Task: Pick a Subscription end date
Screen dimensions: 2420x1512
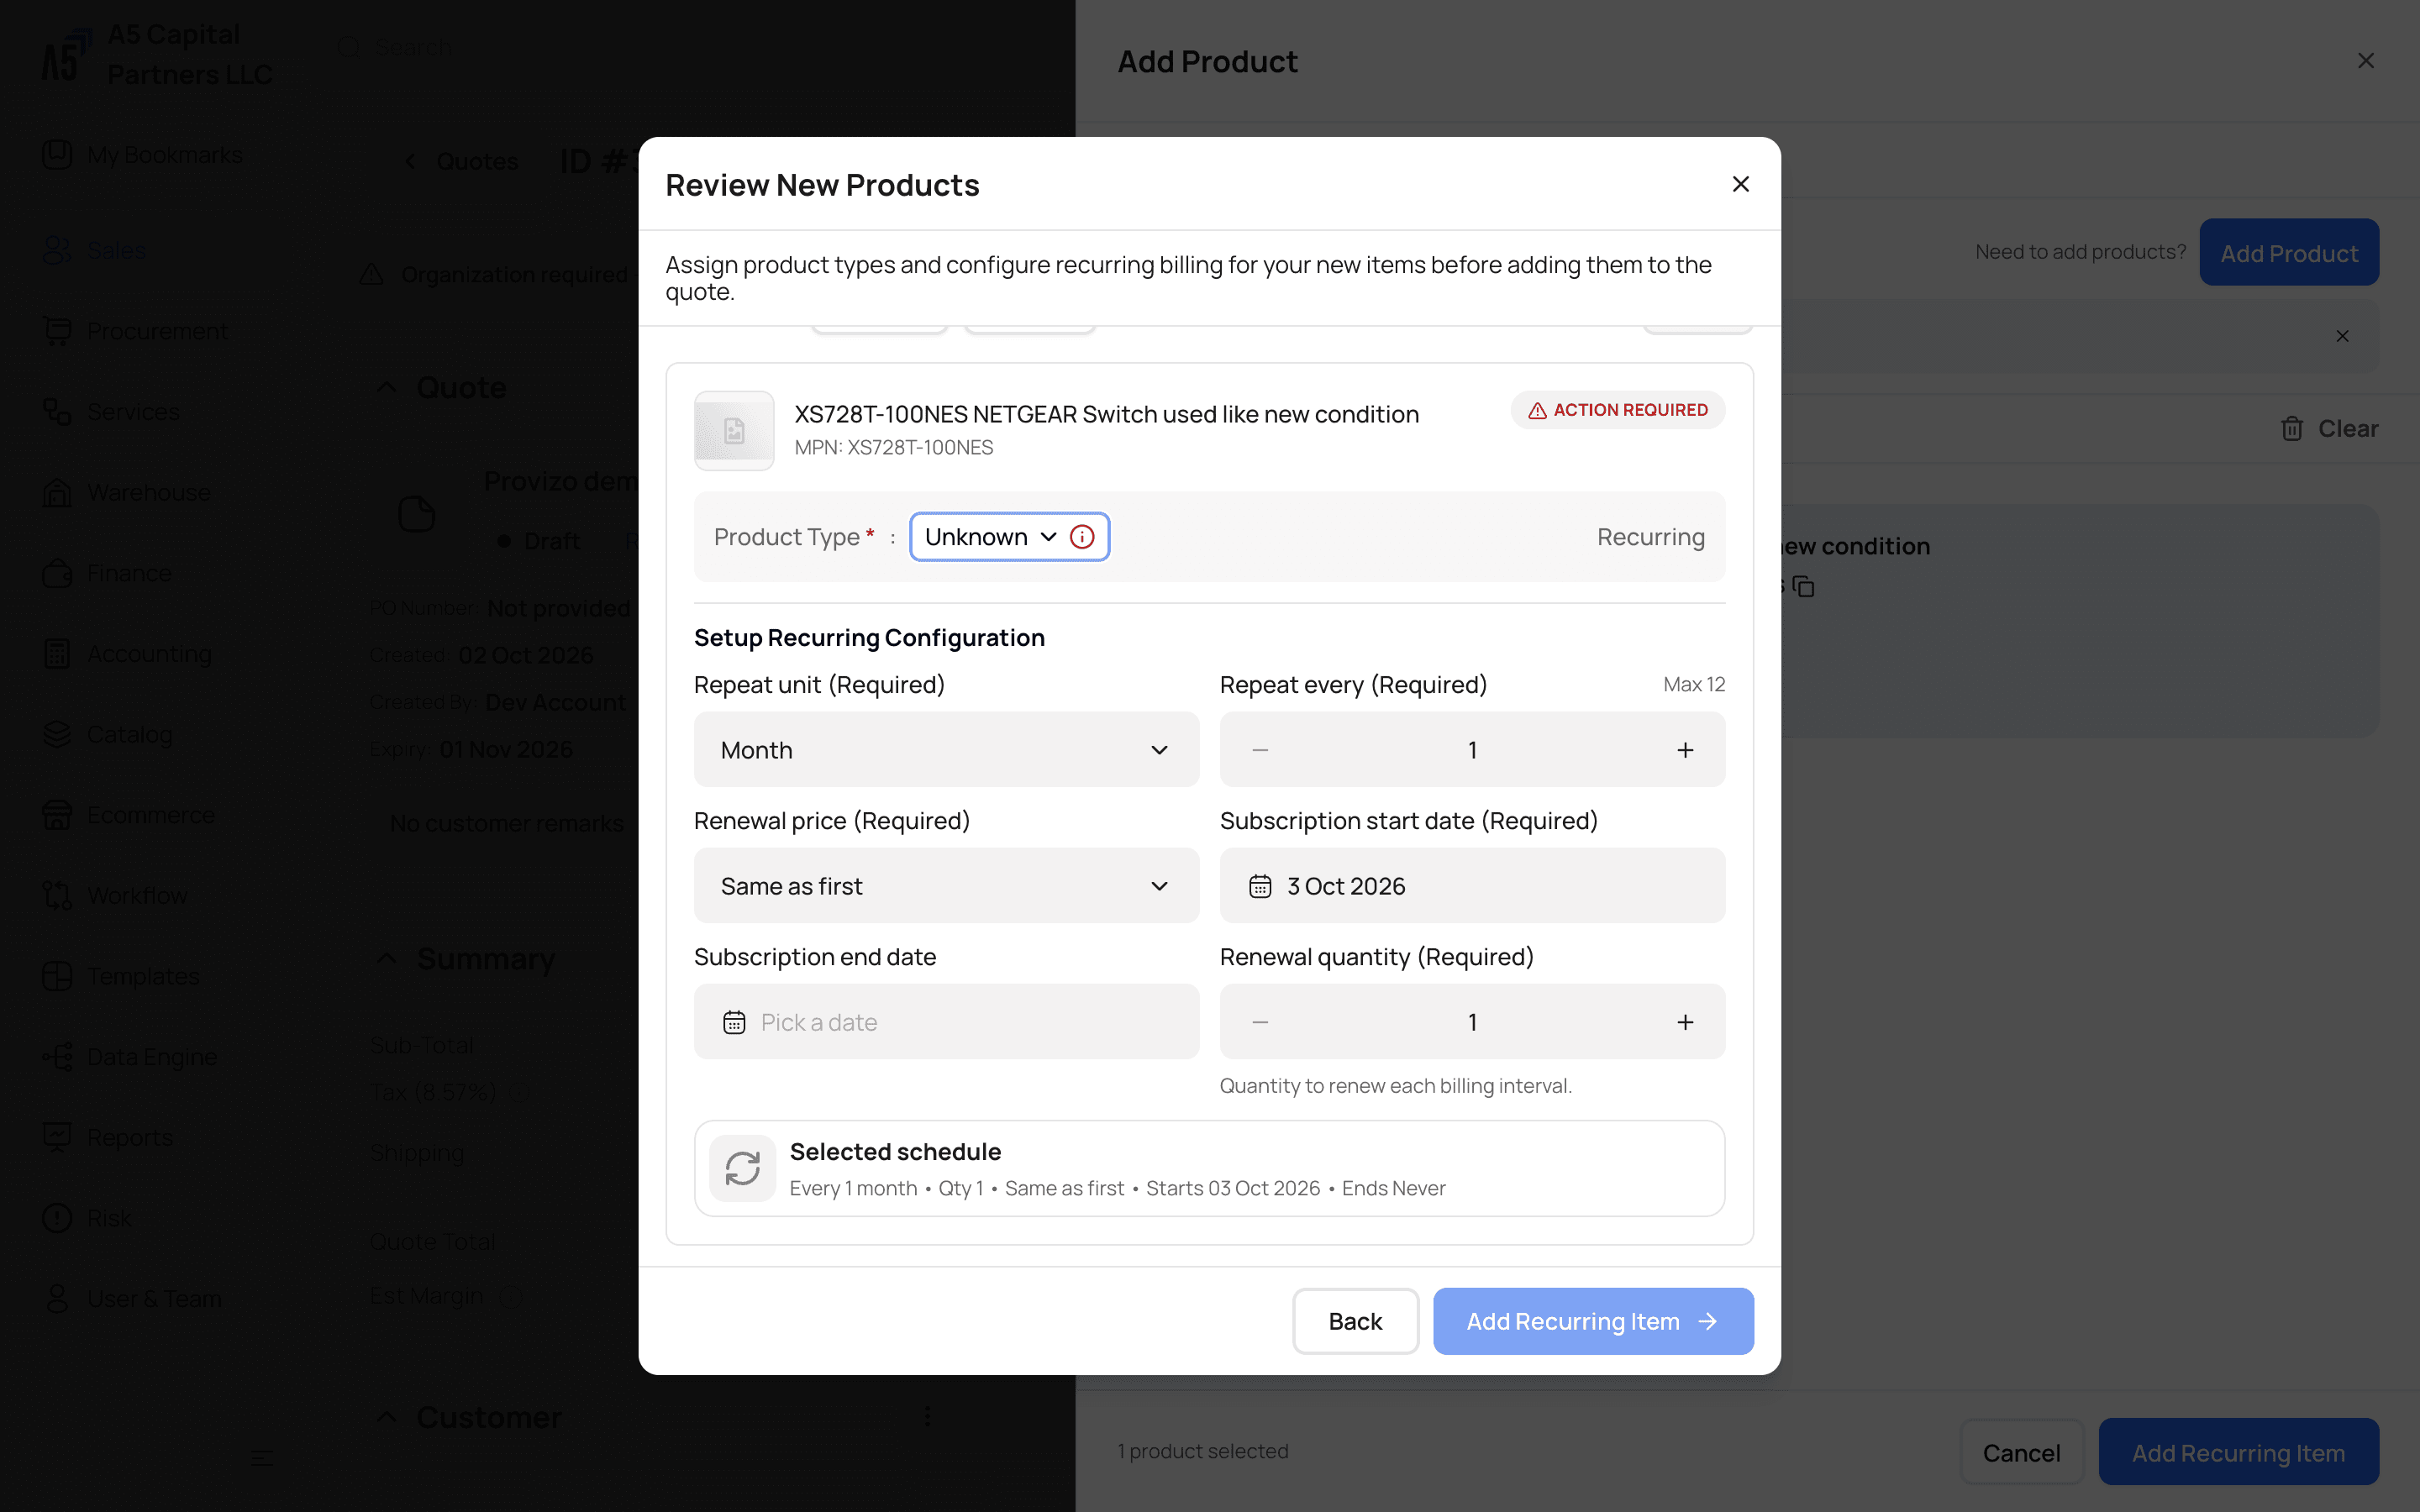Action: pyautogui.click(x=946, y=1022)
